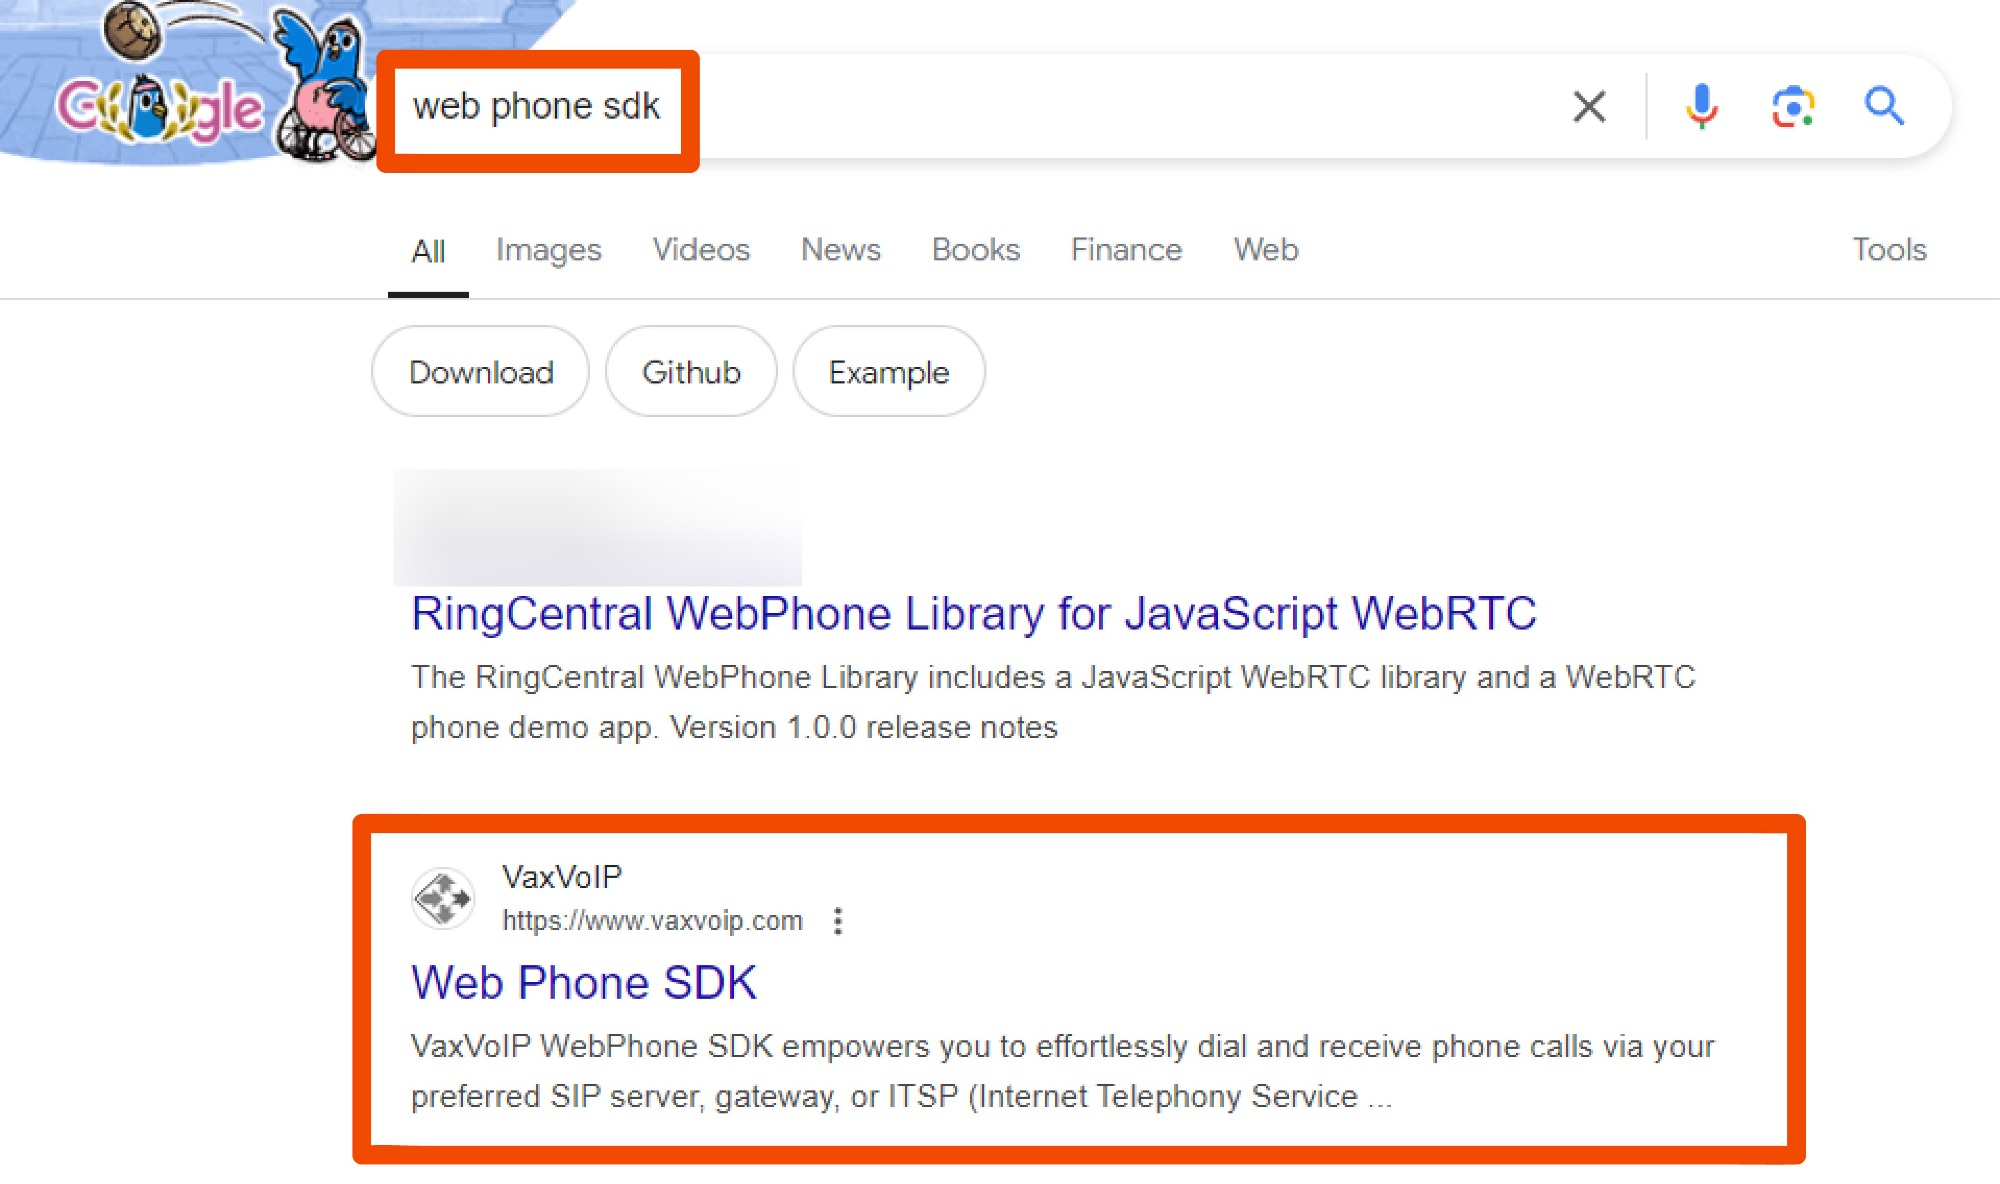The width and height of the screenshot is (2000, 1184).
Task: Click the VaxVoIP WebPhone SDK description snippet
Action: tap(1062, 1071)
